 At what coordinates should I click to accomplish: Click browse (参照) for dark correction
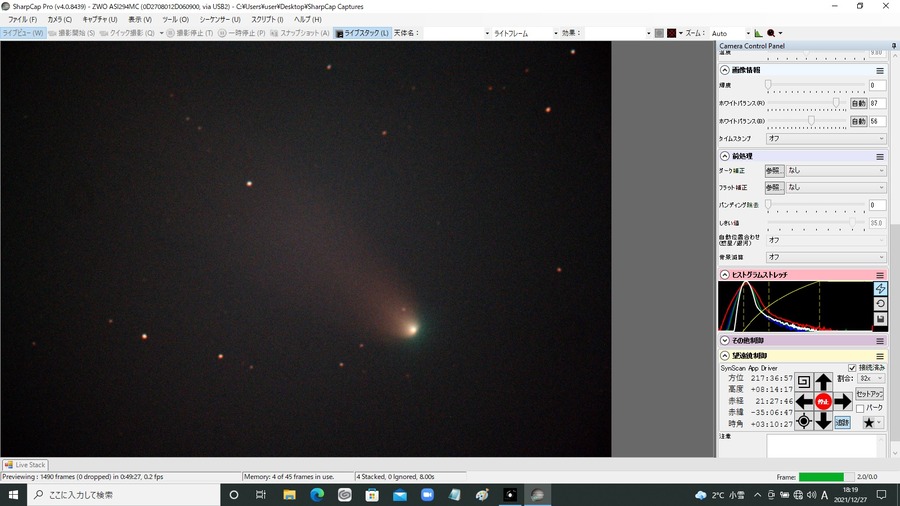click(x=774, y=170)
